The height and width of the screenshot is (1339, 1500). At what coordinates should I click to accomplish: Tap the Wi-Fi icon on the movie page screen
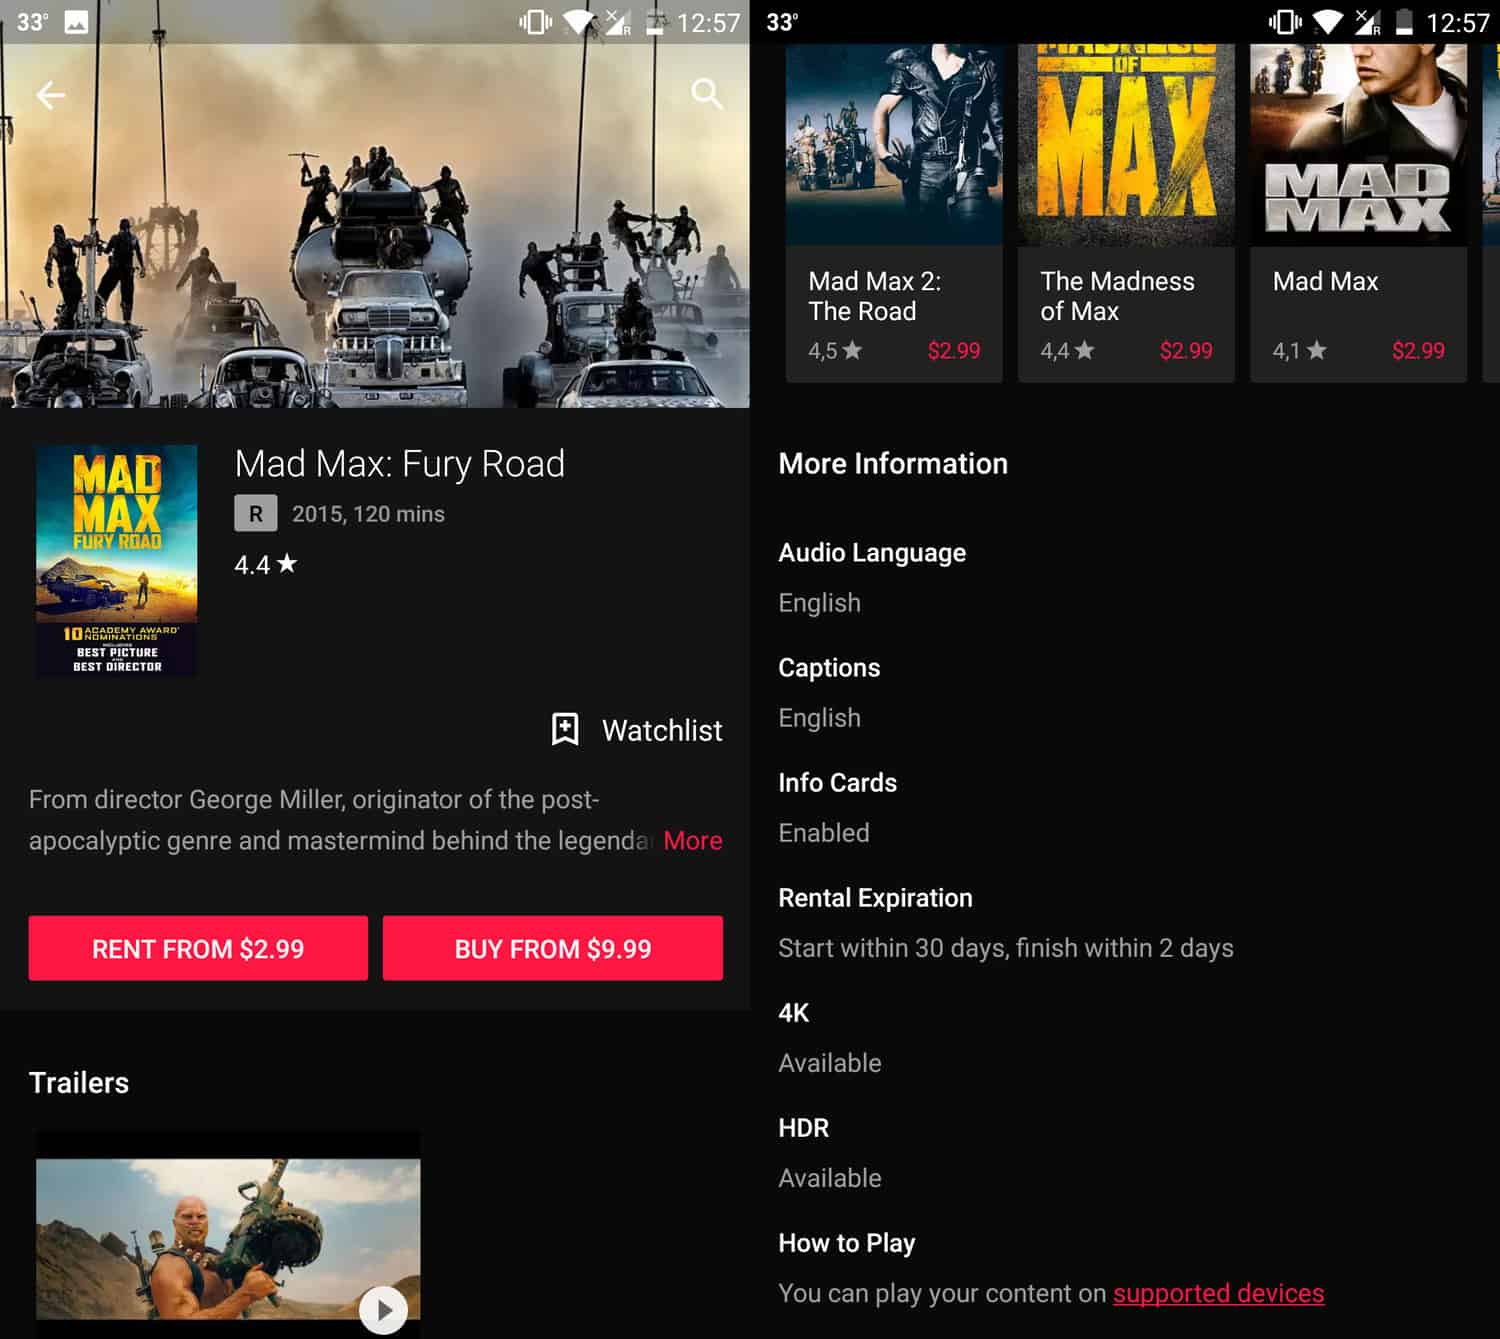tap(579, 22)
